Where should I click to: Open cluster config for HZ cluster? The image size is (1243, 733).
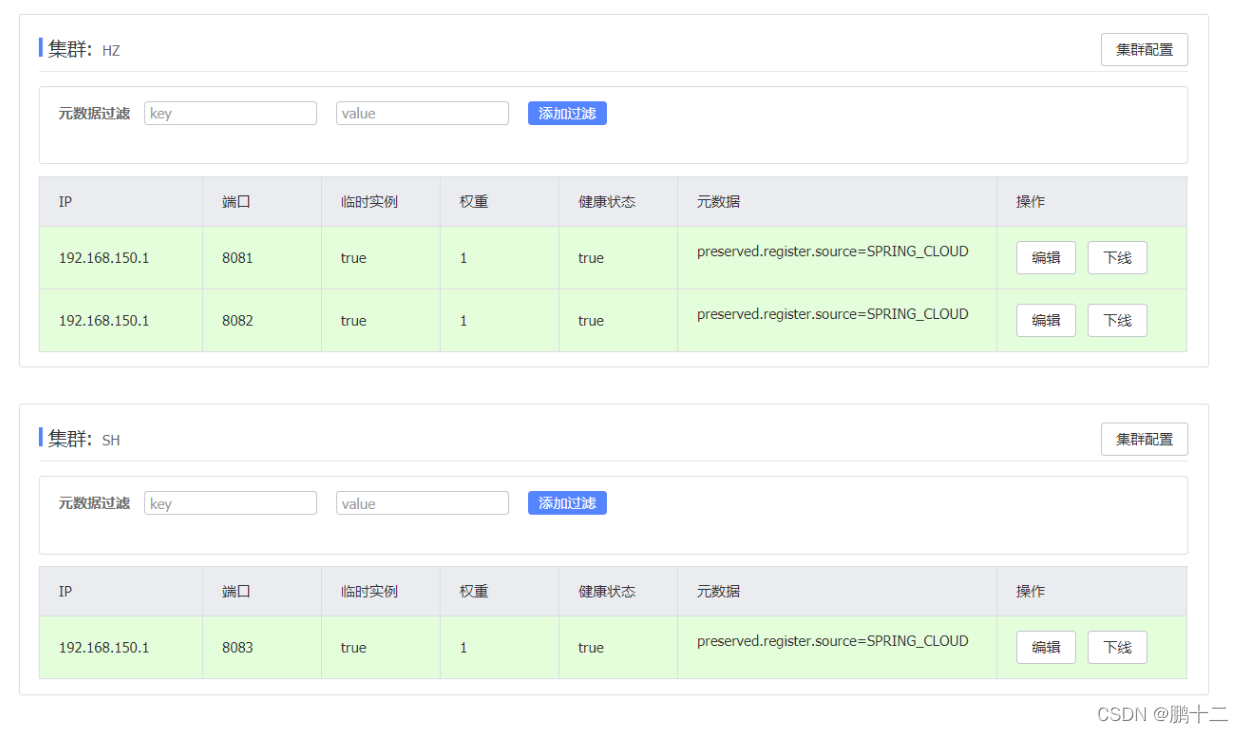[x=1144, y=49]
